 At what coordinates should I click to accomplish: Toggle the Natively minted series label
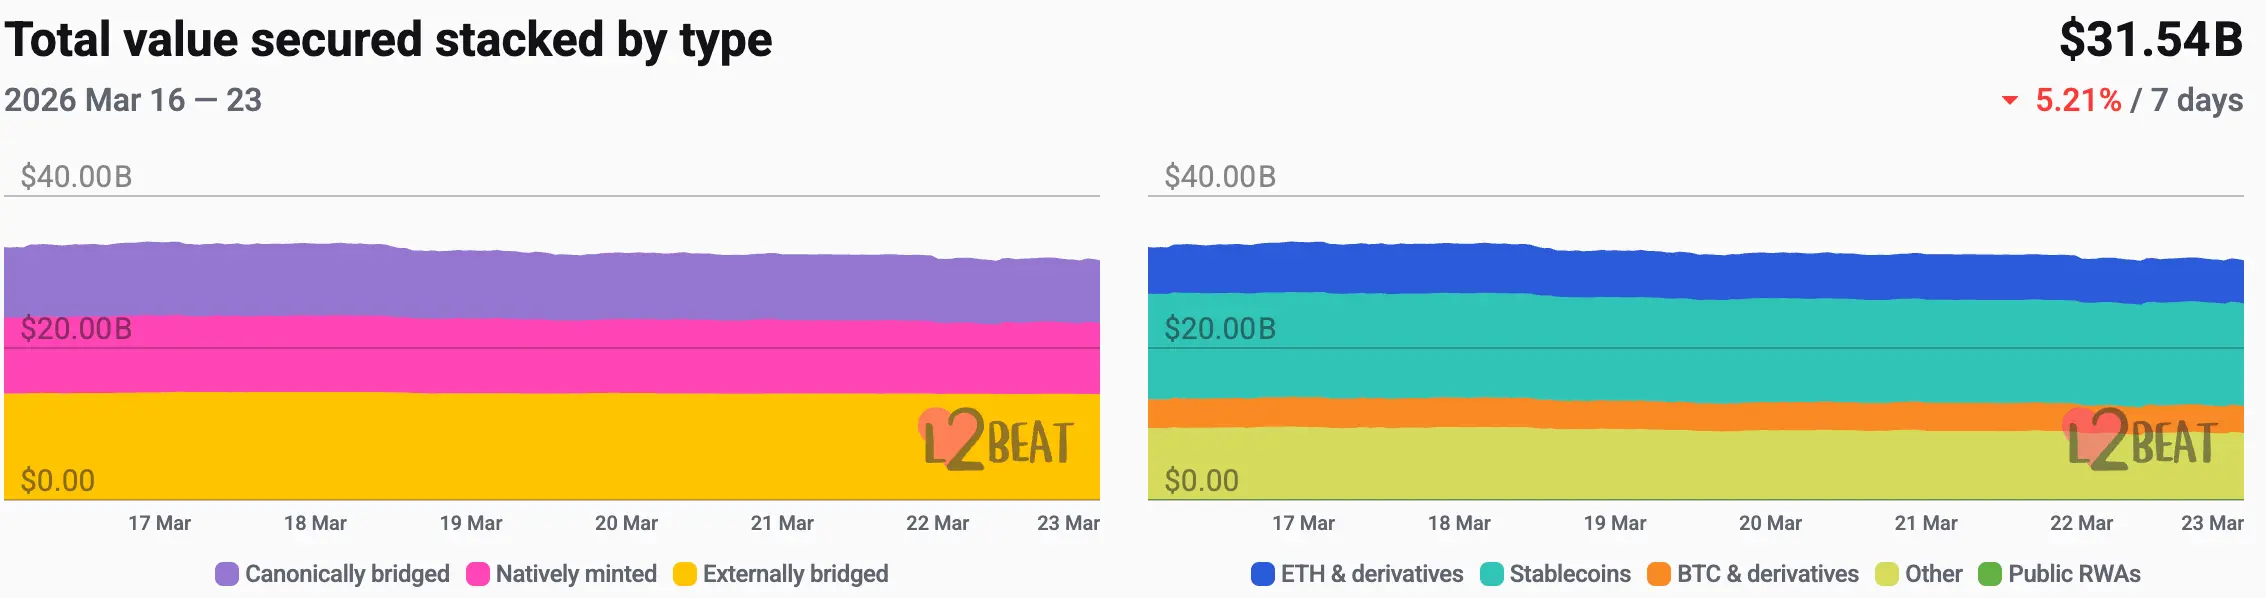click(576, 574)
